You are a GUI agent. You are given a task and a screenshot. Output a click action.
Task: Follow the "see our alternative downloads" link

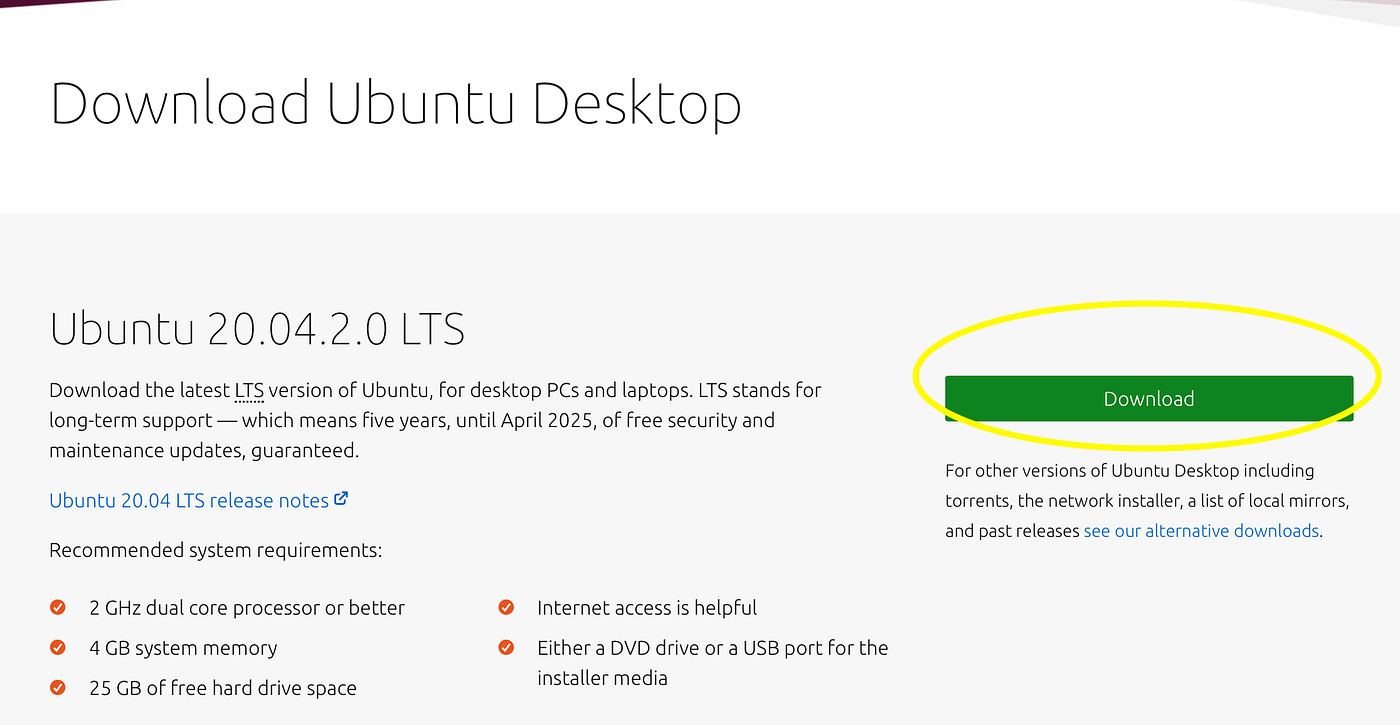coord(1200,530)
